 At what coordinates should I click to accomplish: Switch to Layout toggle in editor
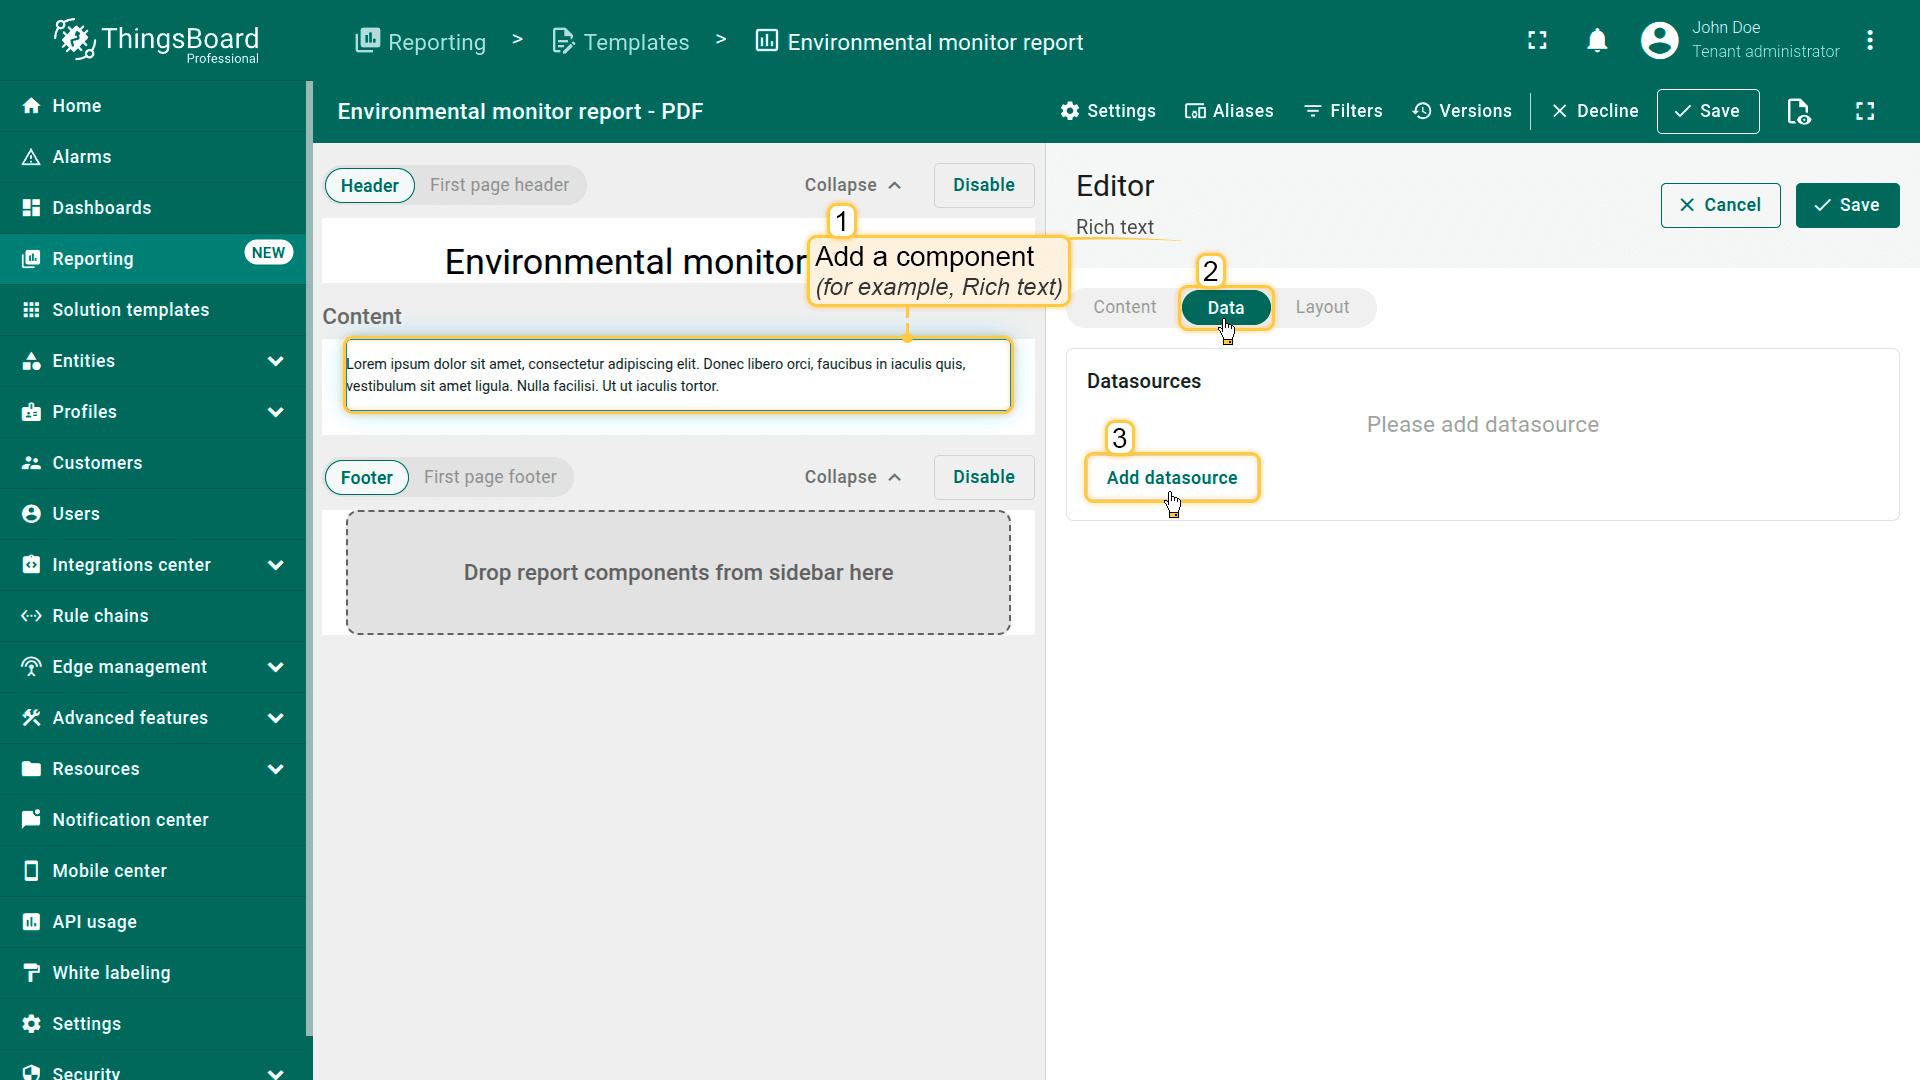coord(1322,307)
